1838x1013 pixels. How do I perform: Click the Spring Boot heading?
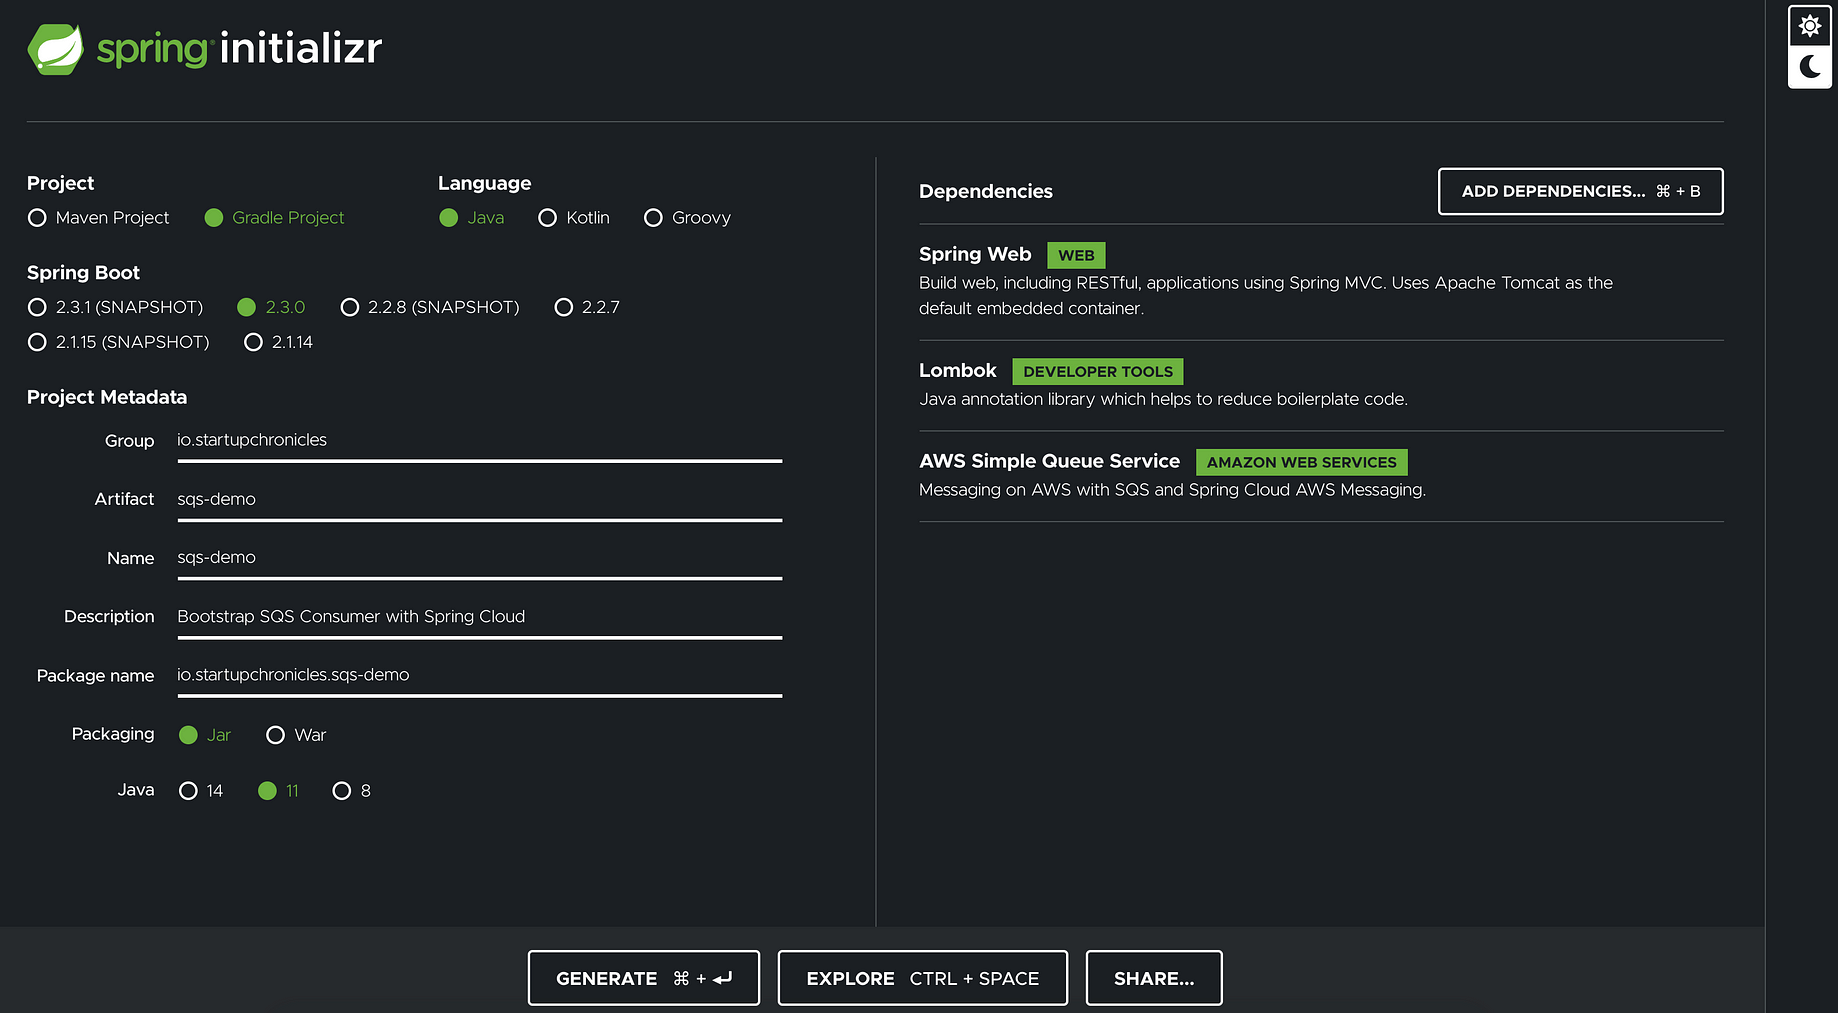[x=83, y=273]
